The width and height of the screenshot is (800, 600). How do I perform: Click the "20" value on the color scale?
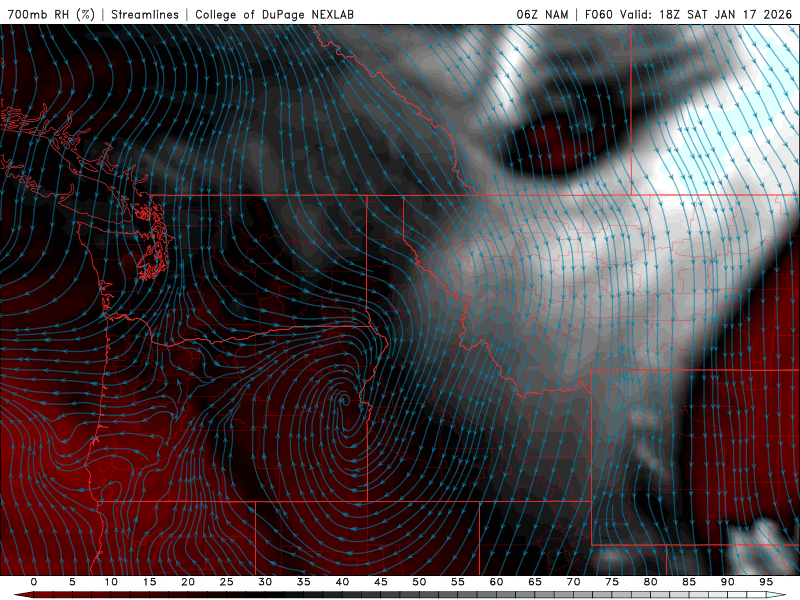[188, 582]
